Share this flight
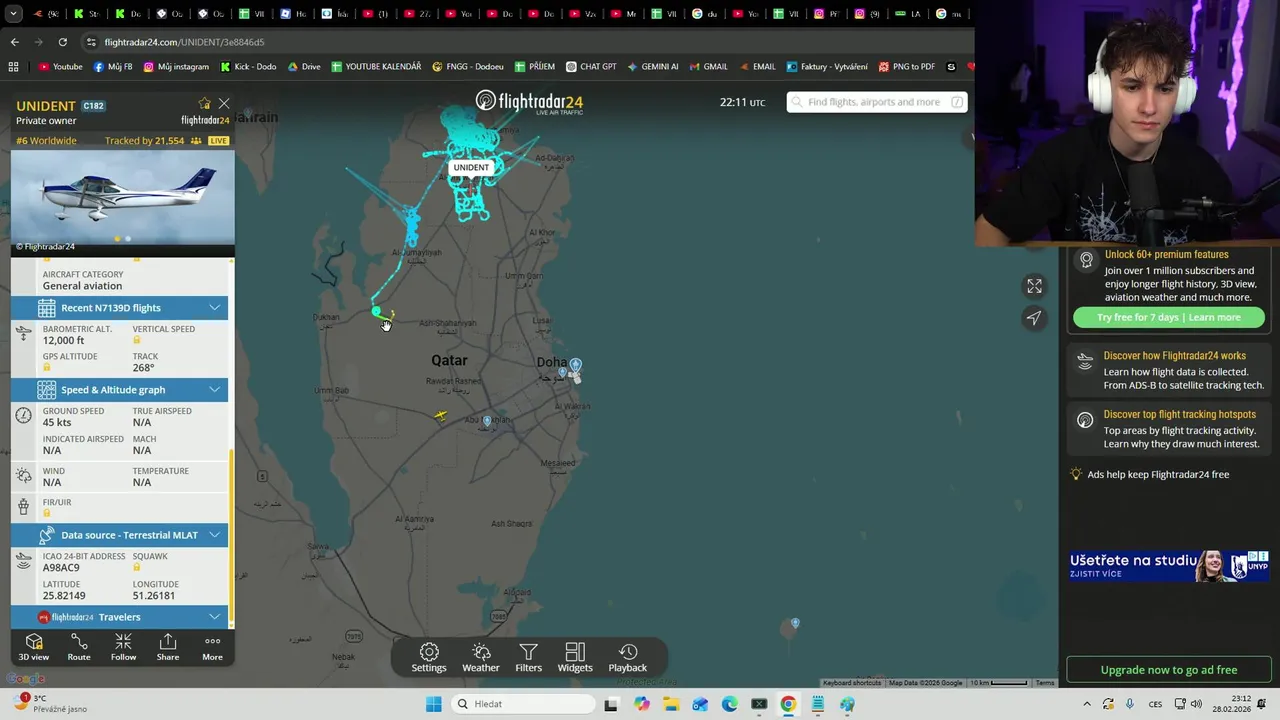This screenshot has height=720, width=1280. point(168,647)
